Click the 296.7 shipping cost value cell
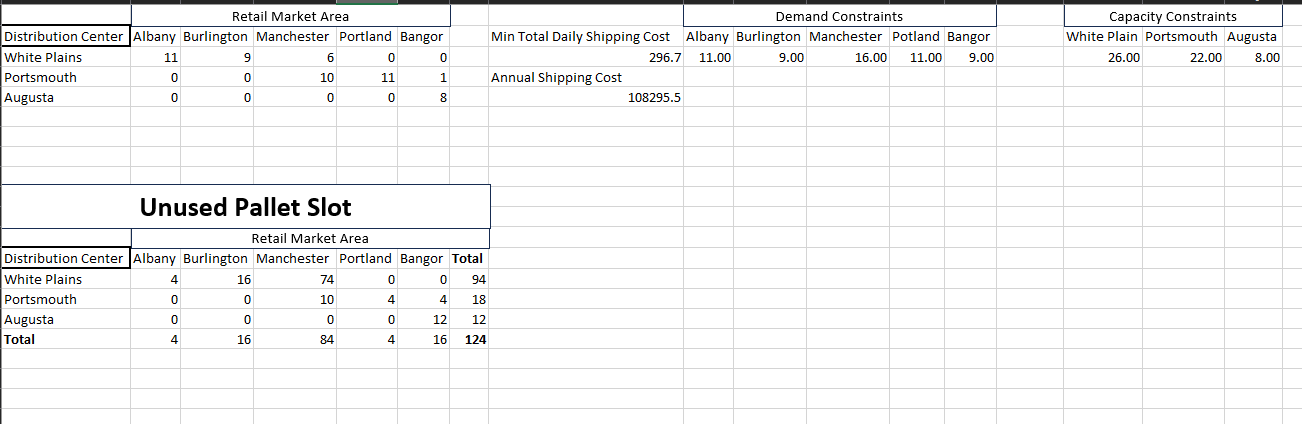Viewport: 1302px width, 424px height. pos(586,57)
